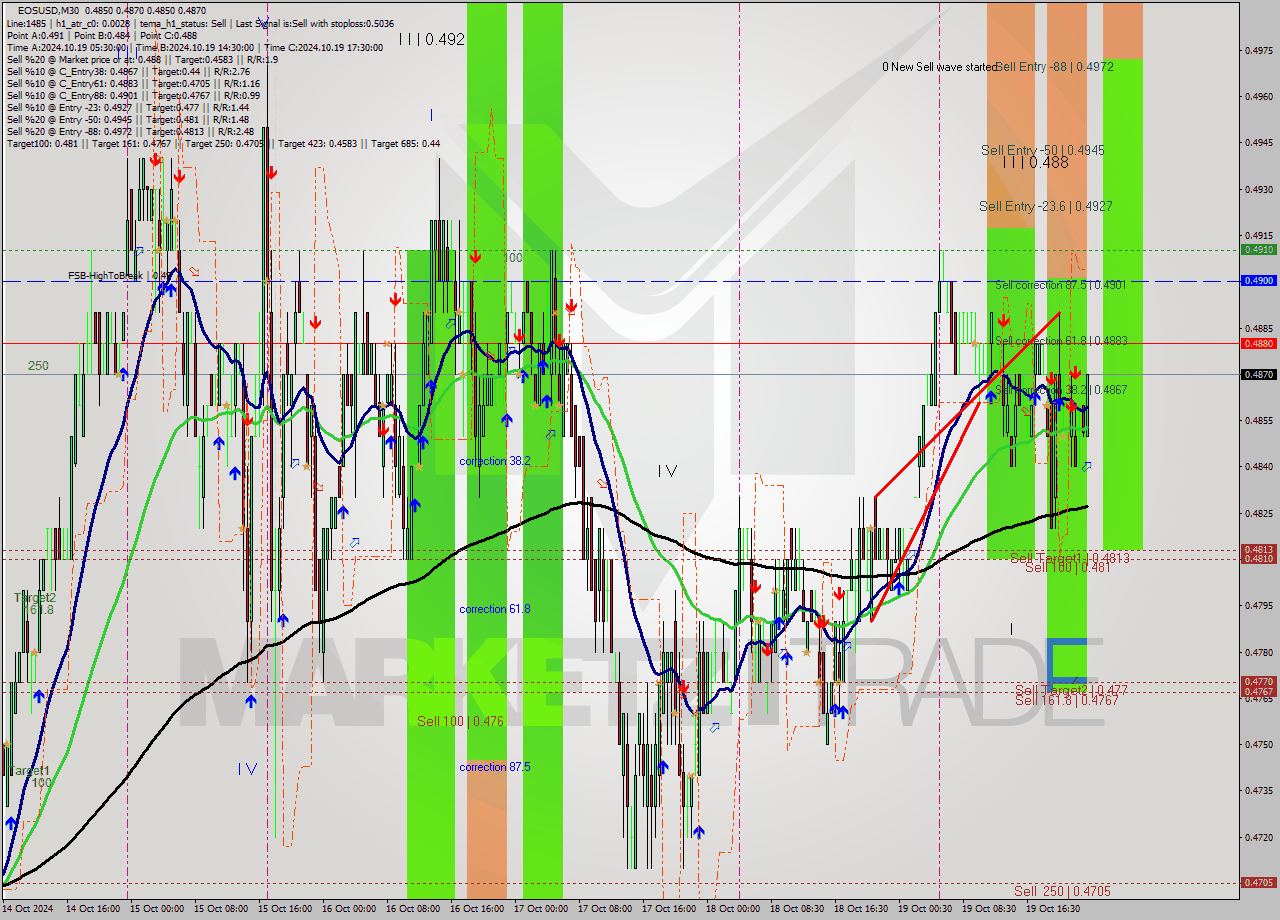Screen dimensions: 1280x920
Task: Click the 0.4735 price axis label
Action: pos(1259,790)
